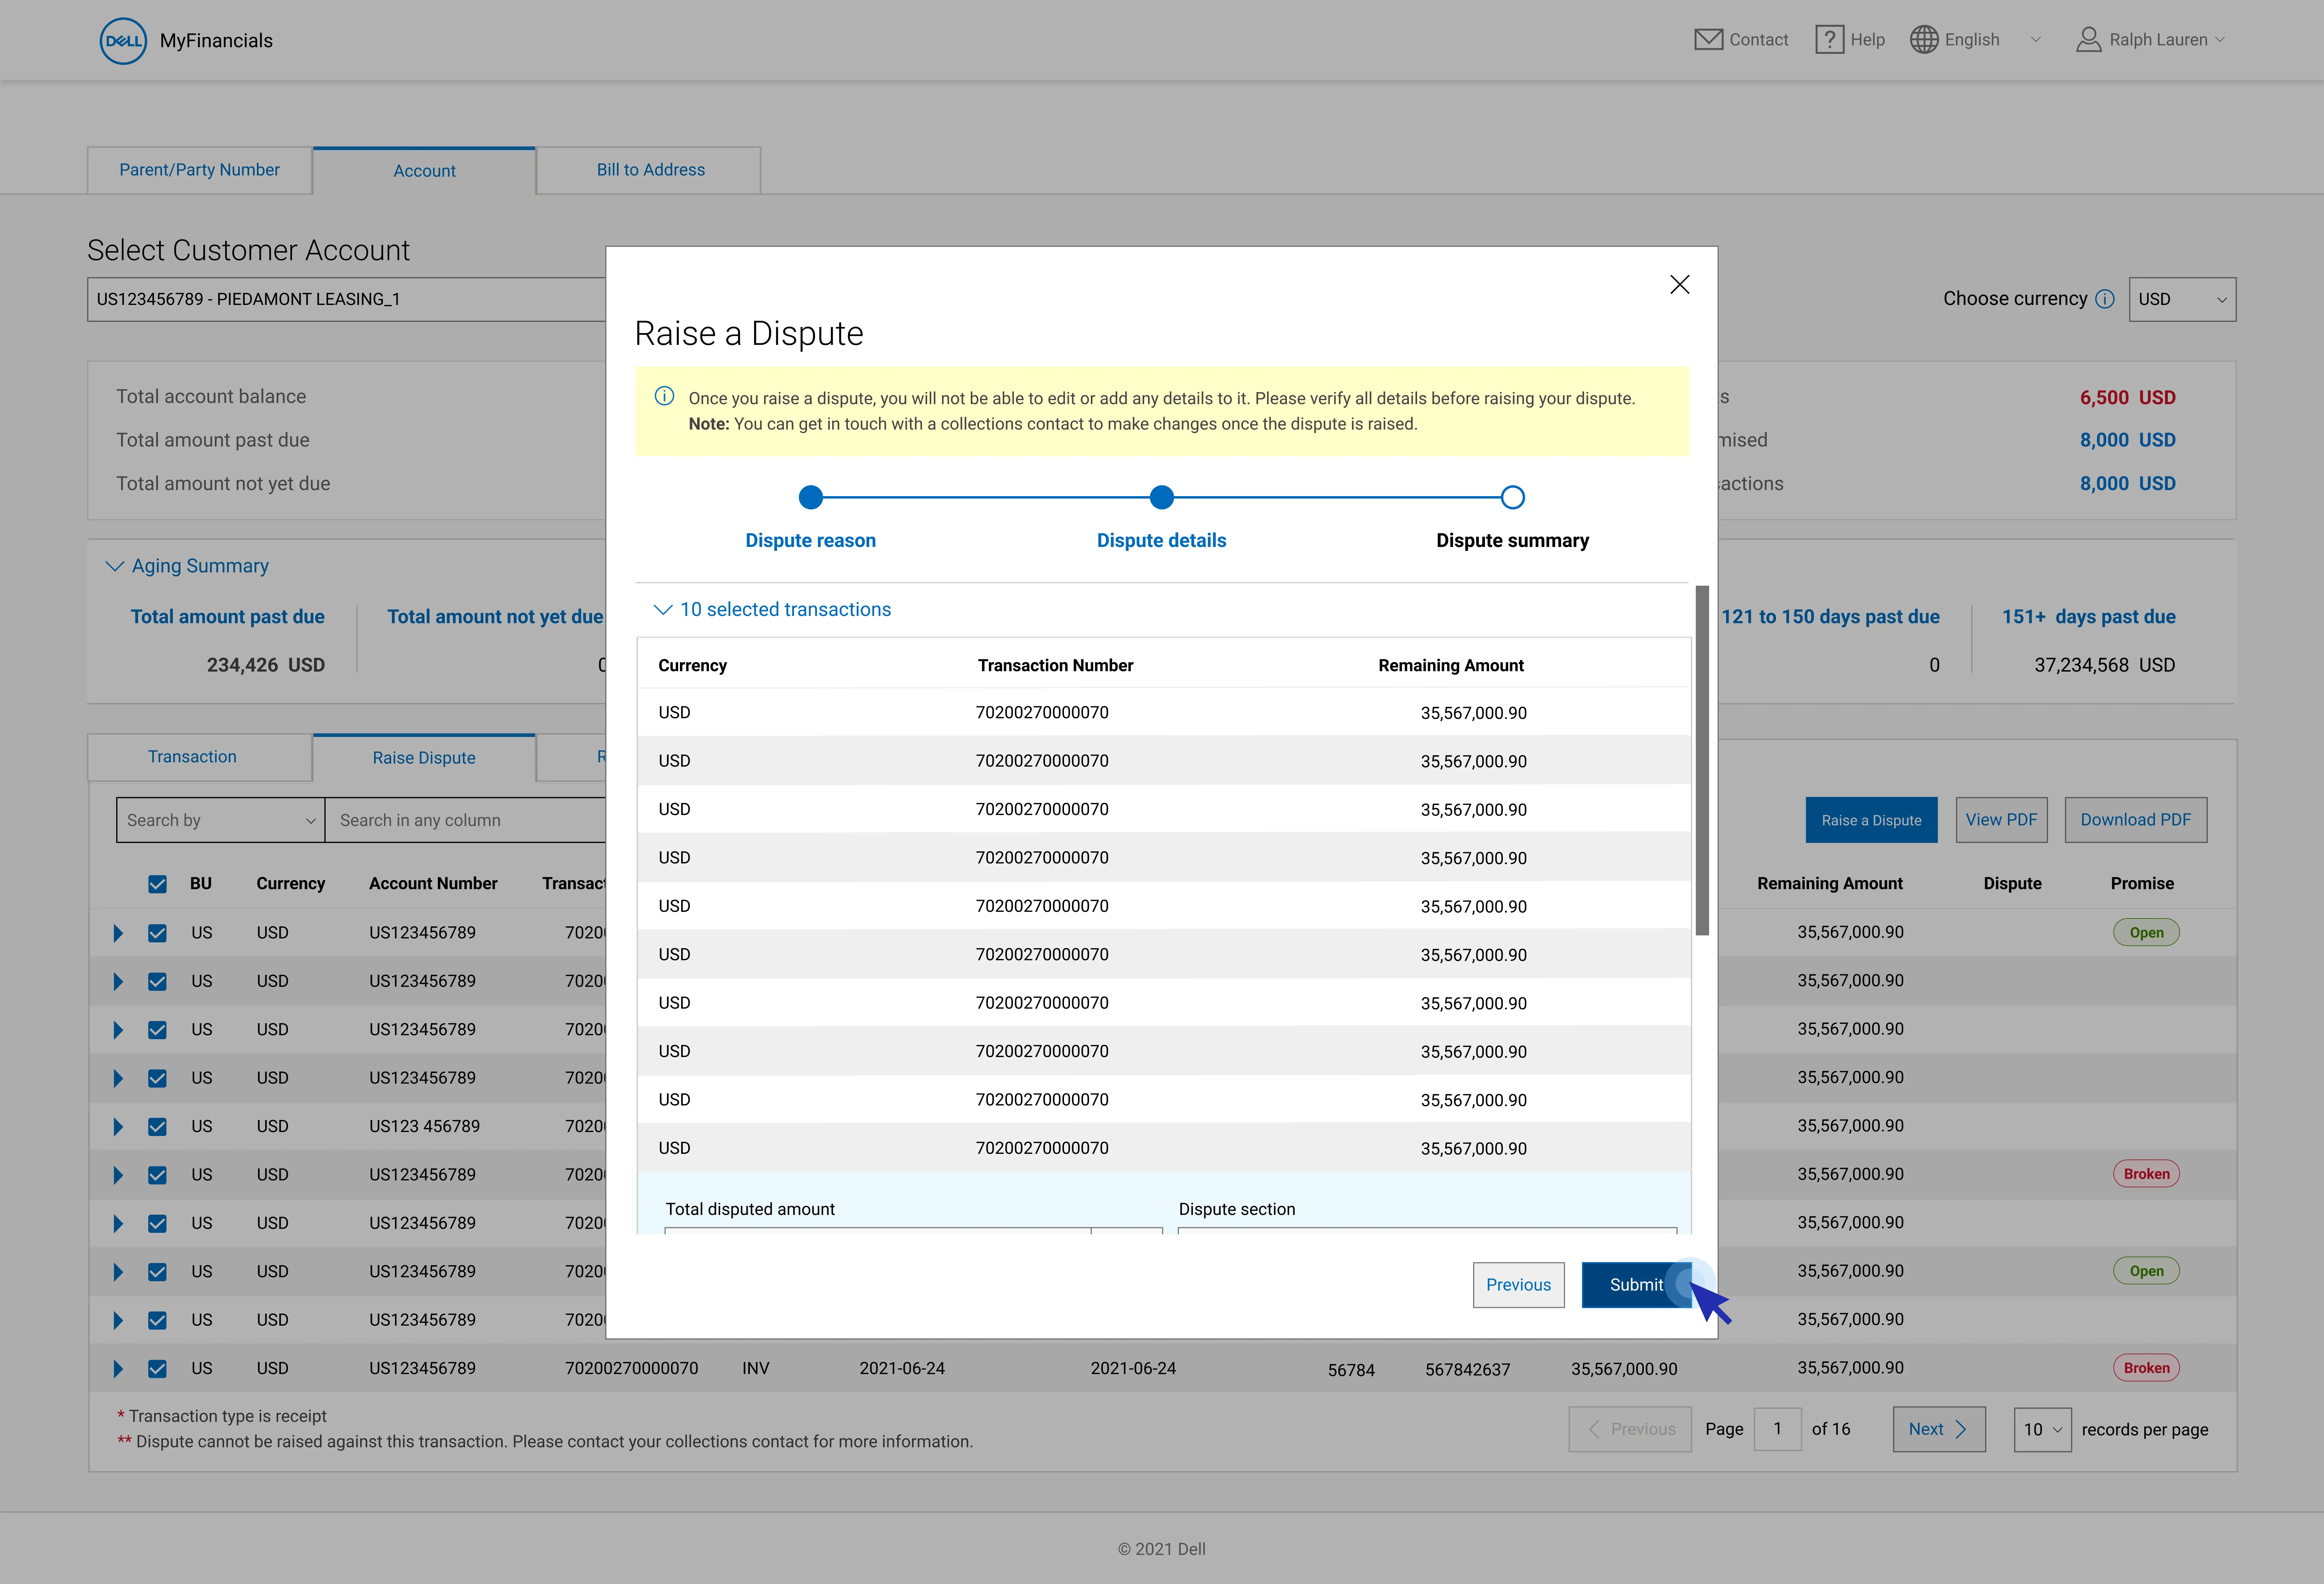The height and width of the screenshot is (1584, 2324).
Task: Click the Raise a Dispute button
Action: click(x=1871, y=820)
